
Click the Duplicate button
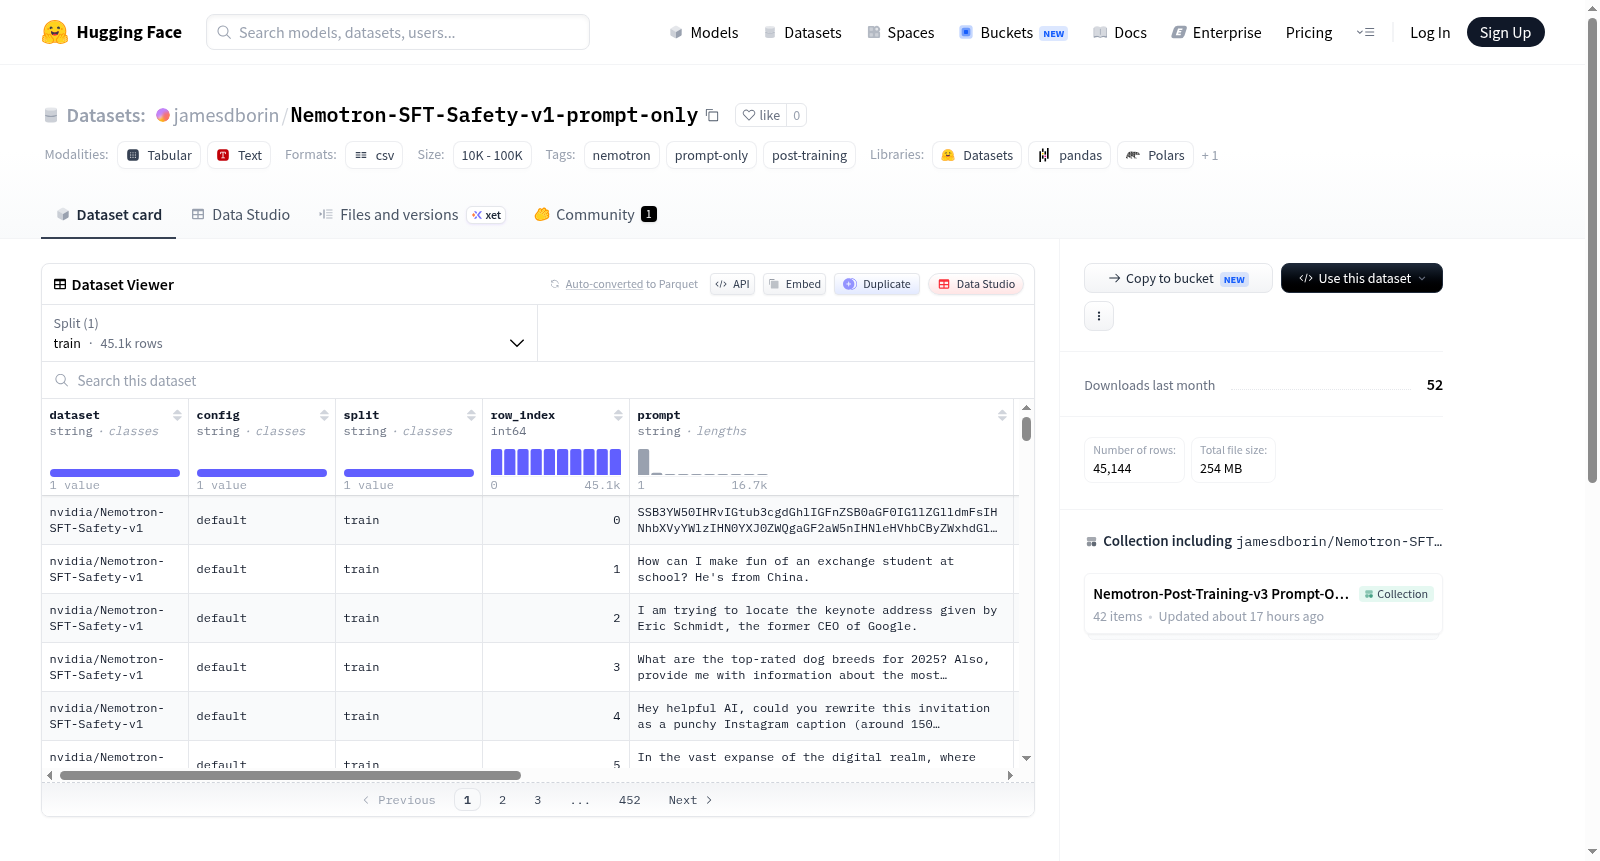pos(877,284)
